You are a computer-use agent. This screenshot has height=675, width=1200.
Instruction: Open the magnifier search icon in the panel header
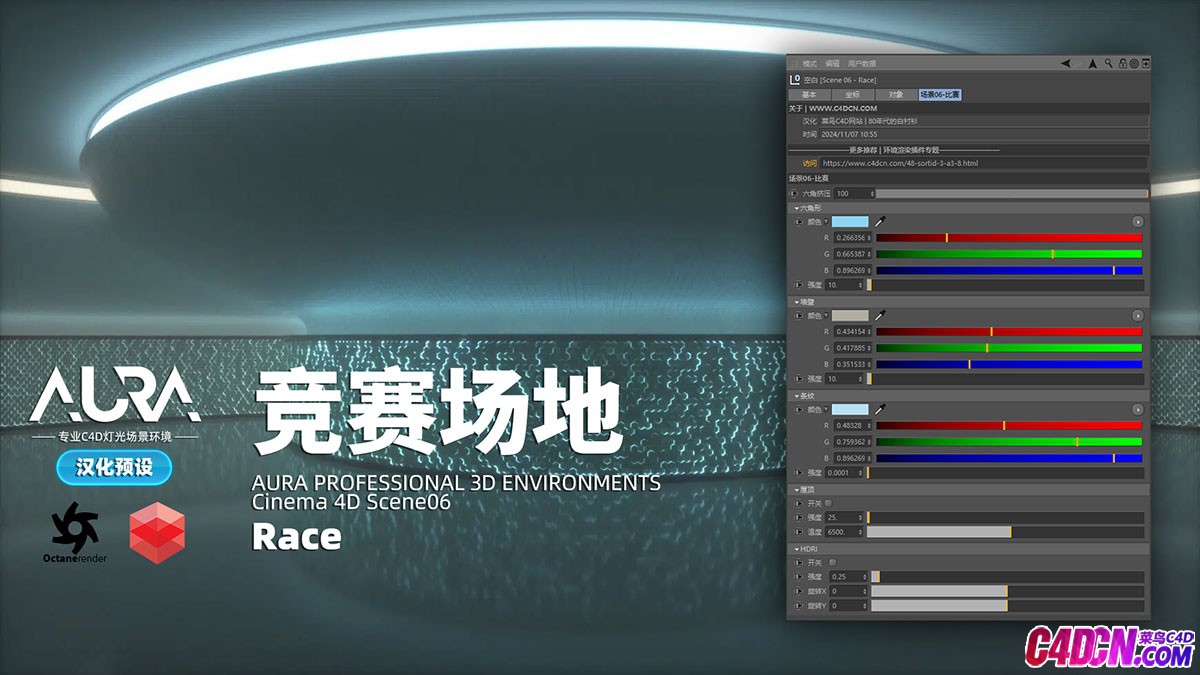[1108, 63]
